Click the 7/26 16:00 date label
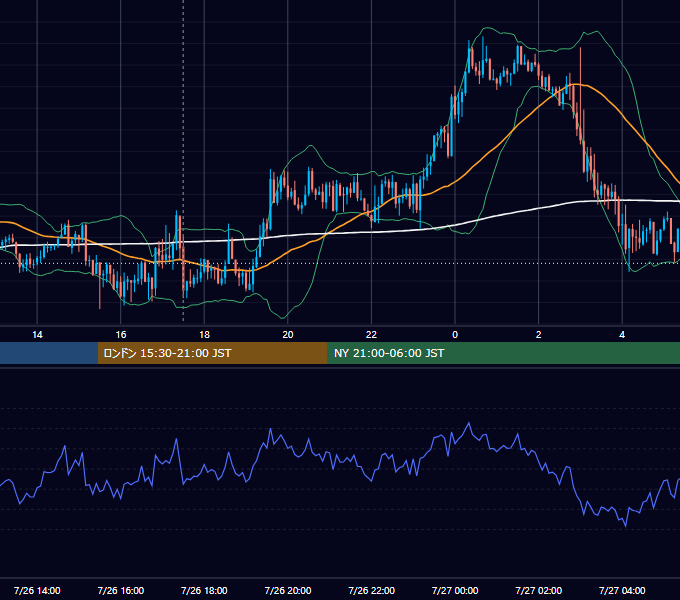Screen dimensions: 680x600 pyautogui.click(x=121, y=590)
